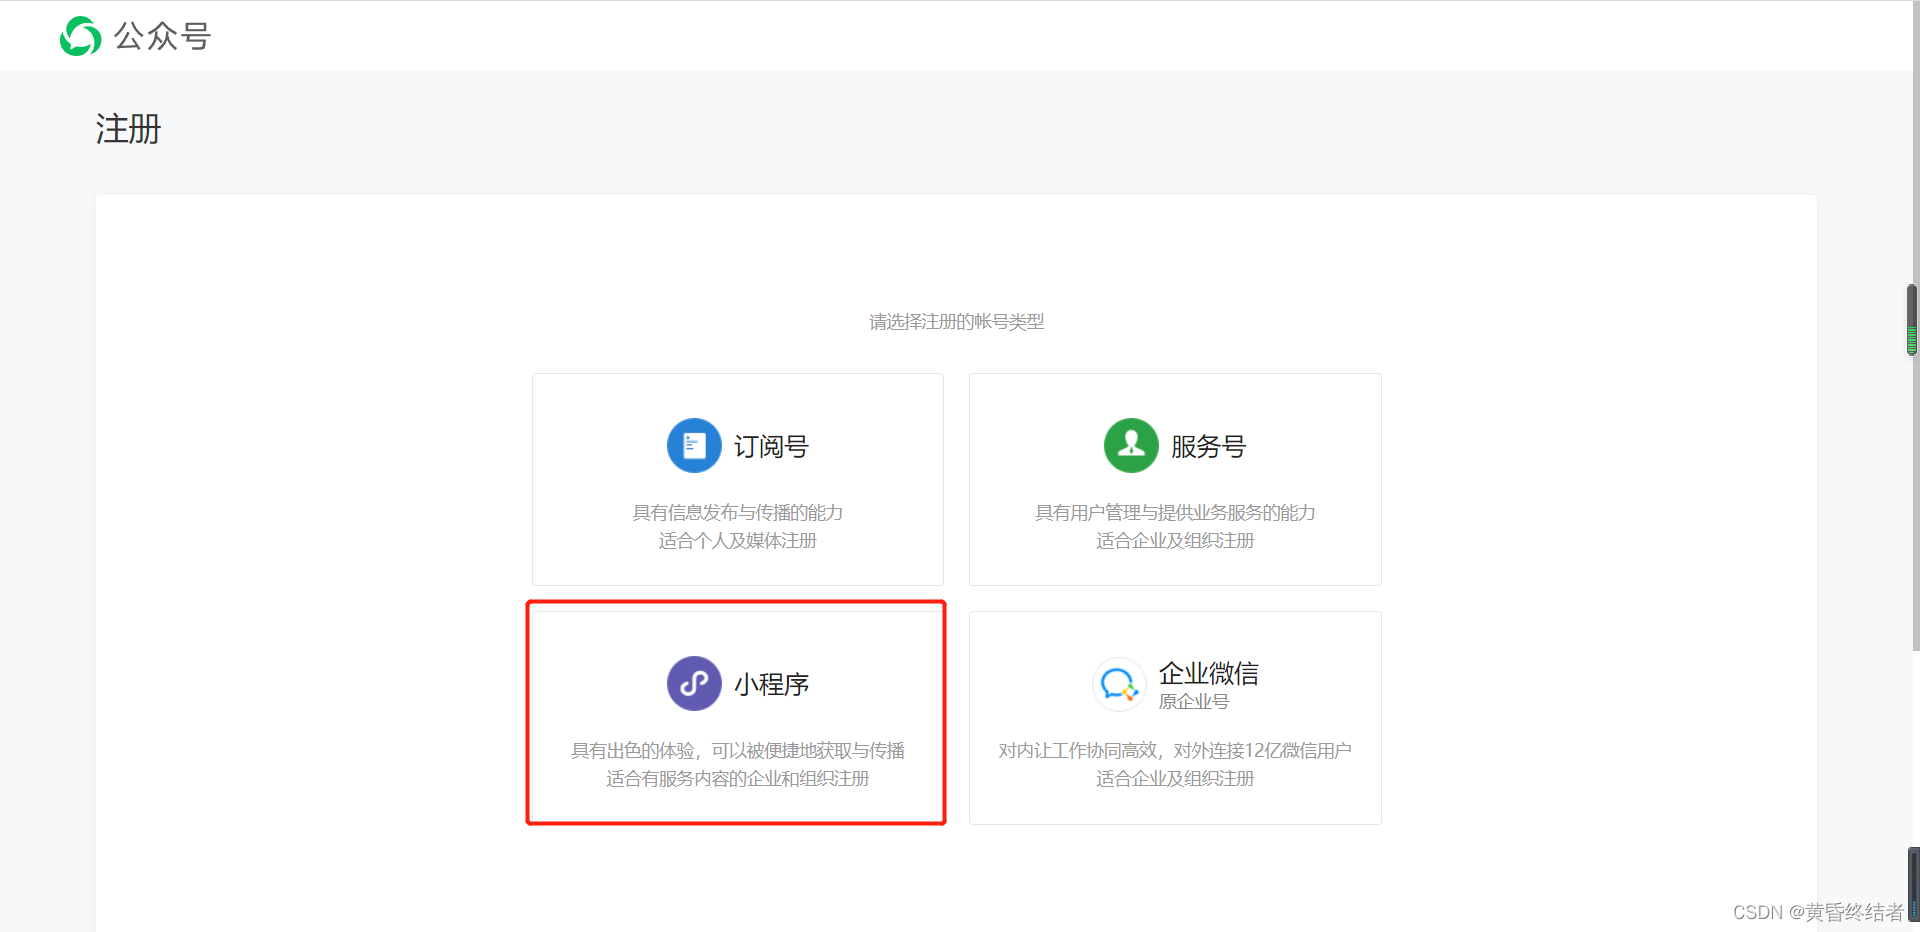Select the 服务号 account type title
1920x932 pixels.
1208,446
